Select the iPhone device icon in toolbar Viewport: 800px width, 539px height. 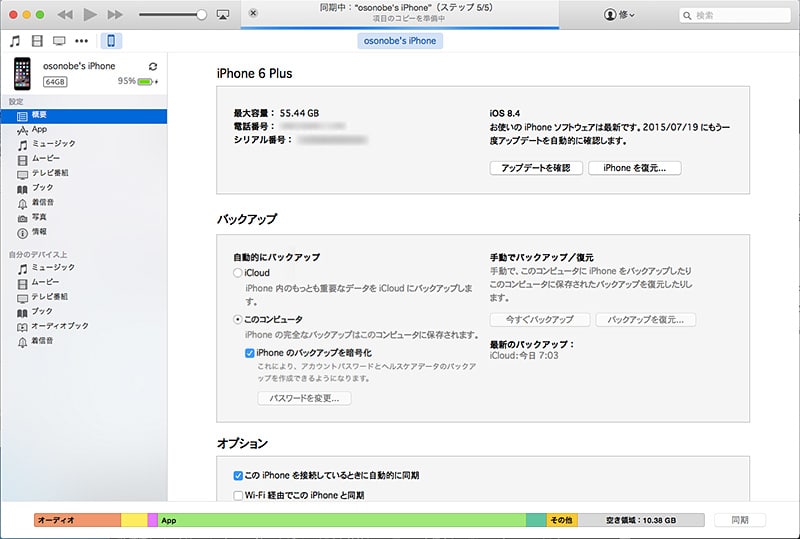(111, 41)
